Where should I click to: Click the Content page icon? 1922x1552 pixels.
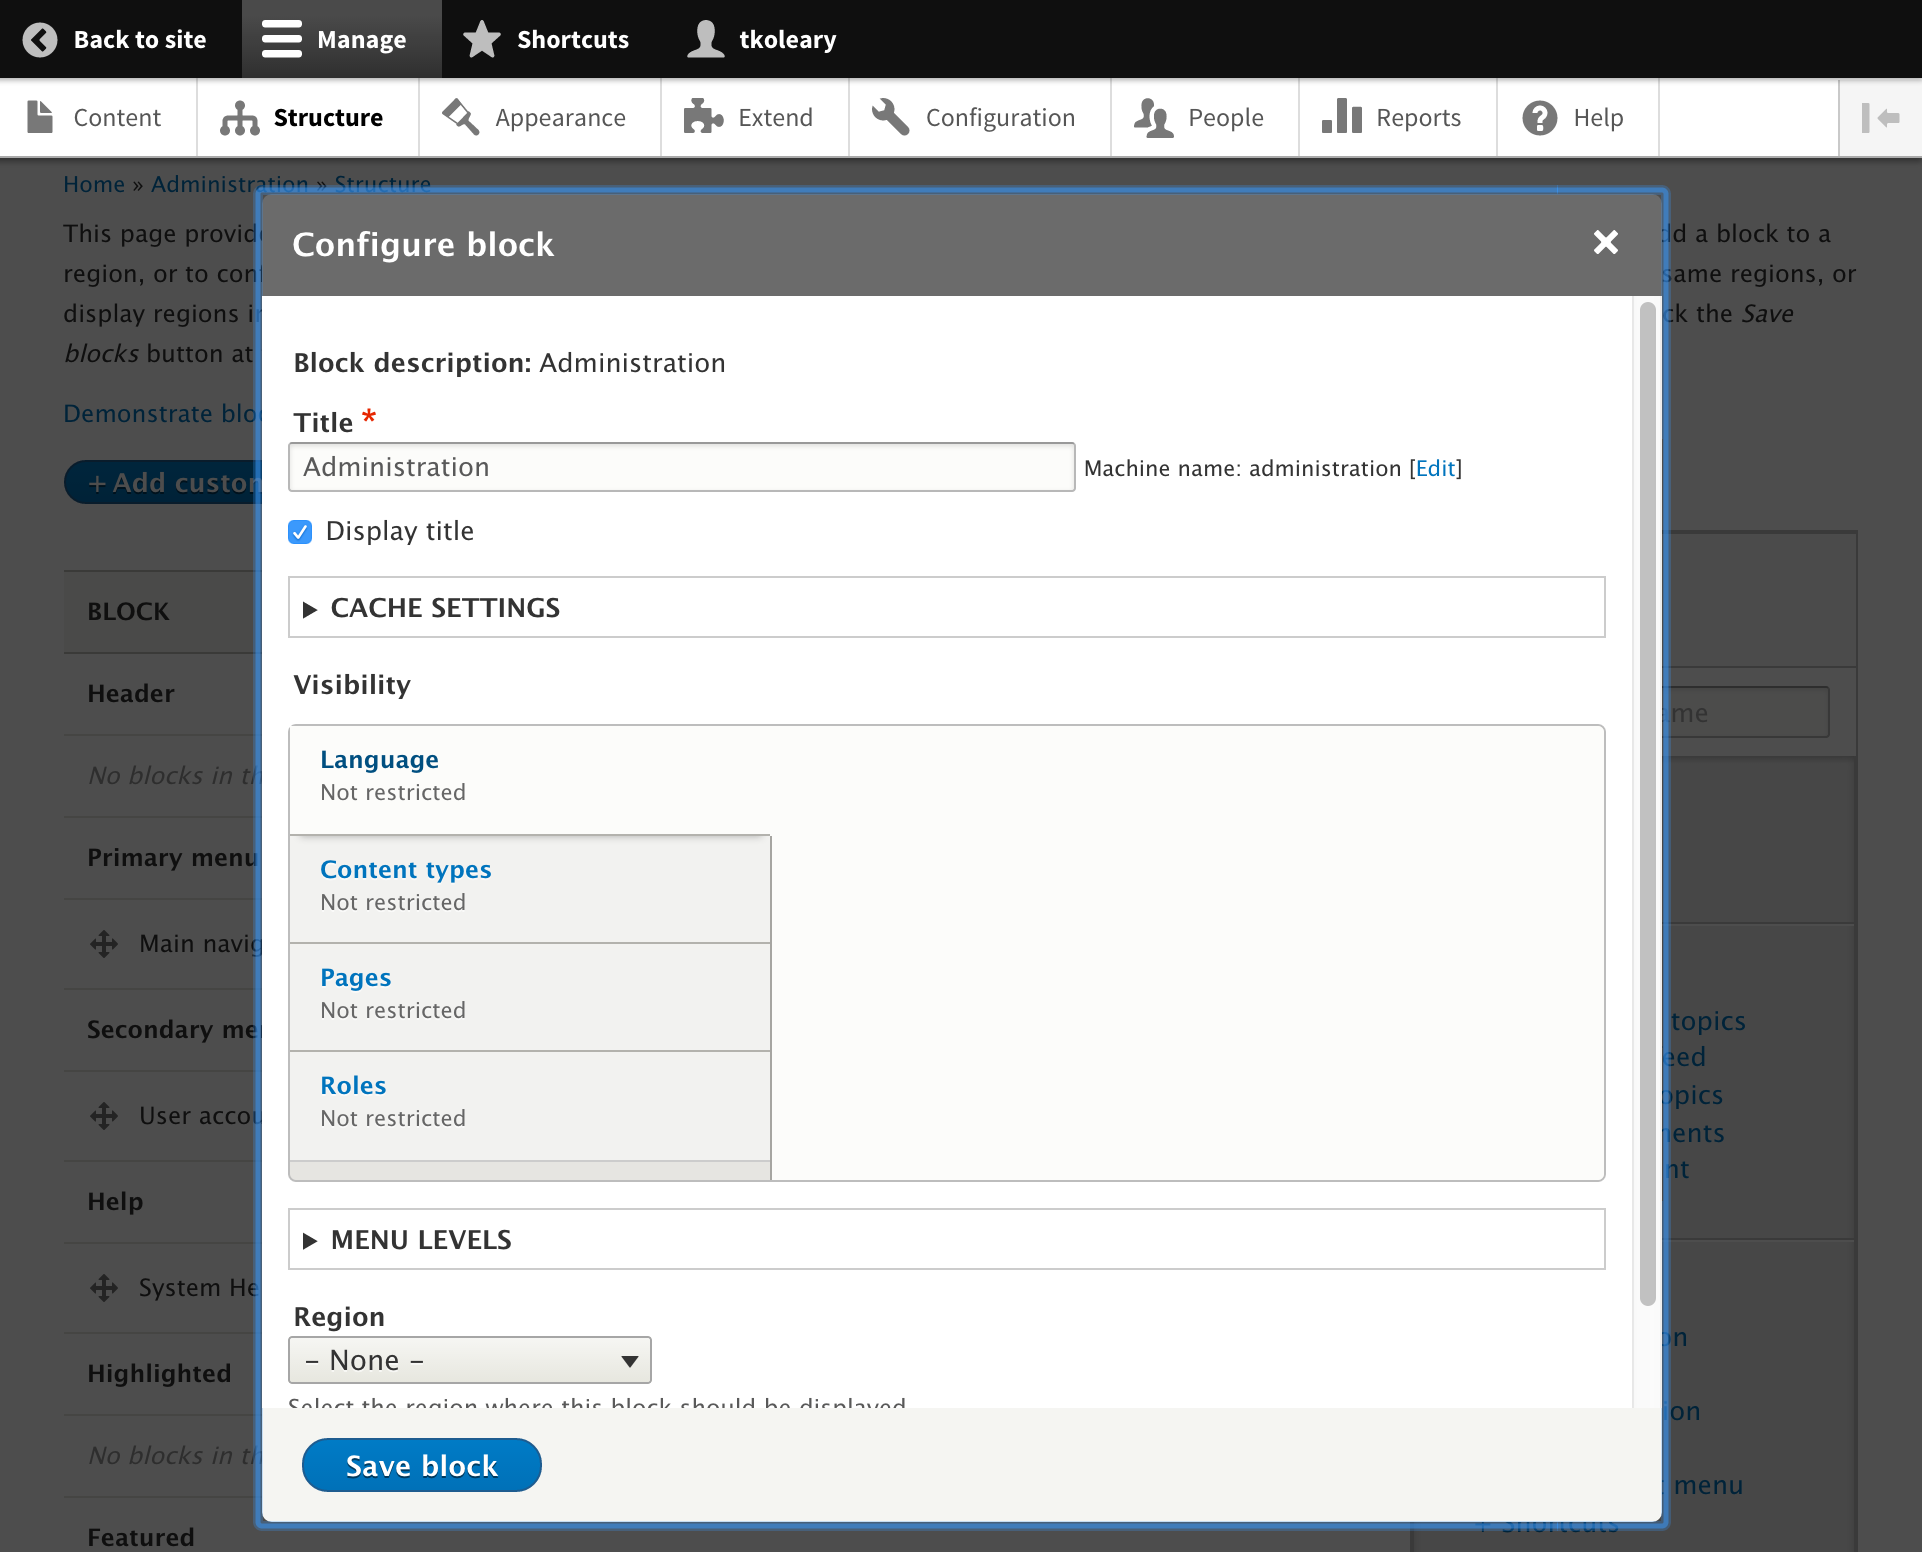click(40, 117)
